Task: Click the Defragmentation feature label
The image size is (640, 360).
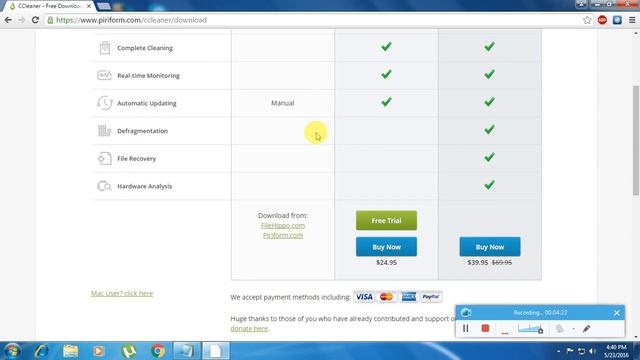Action: (x=142, y=131)
